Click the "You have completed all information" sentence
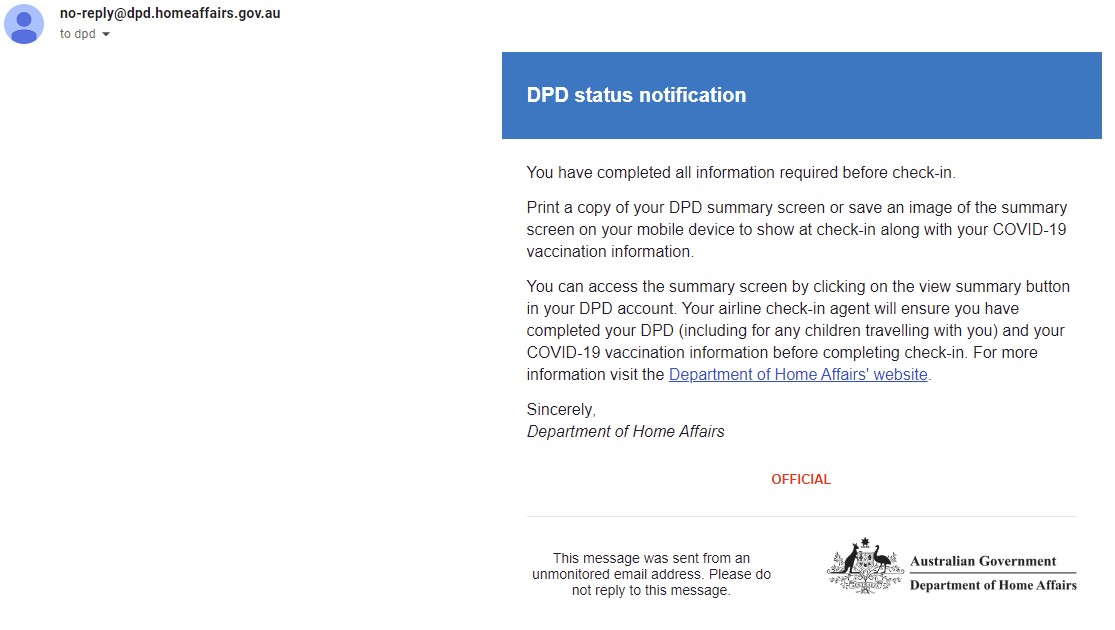 741,173
